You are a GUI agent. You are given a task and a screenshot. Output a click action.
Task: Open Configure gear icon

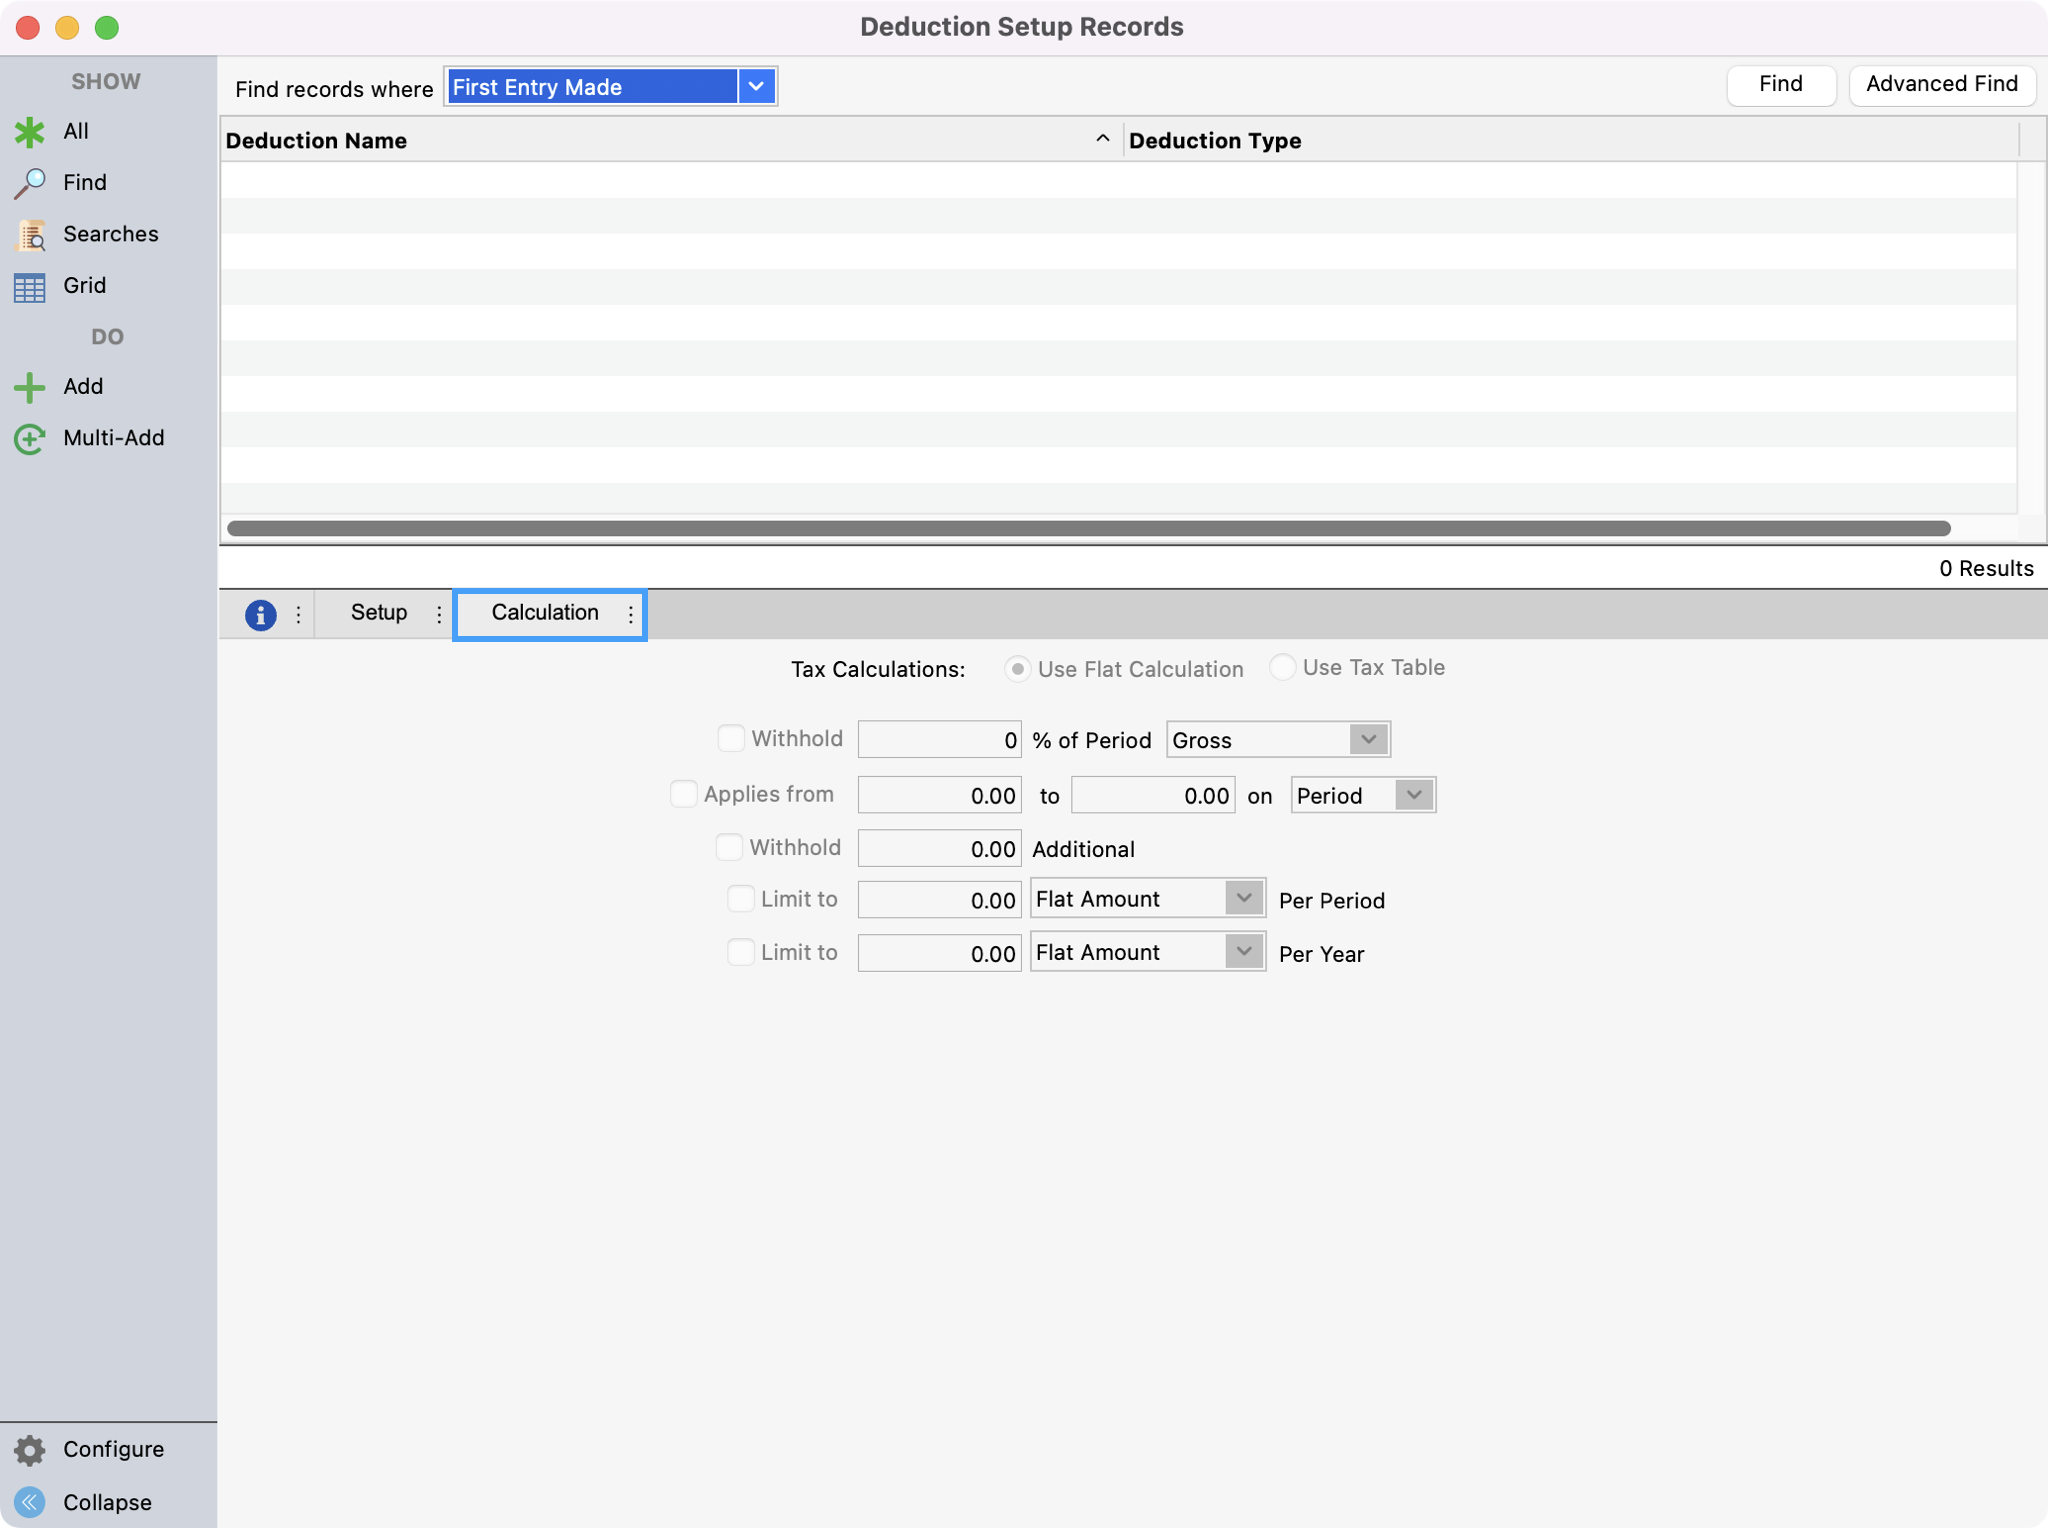tap(30, 1450)
